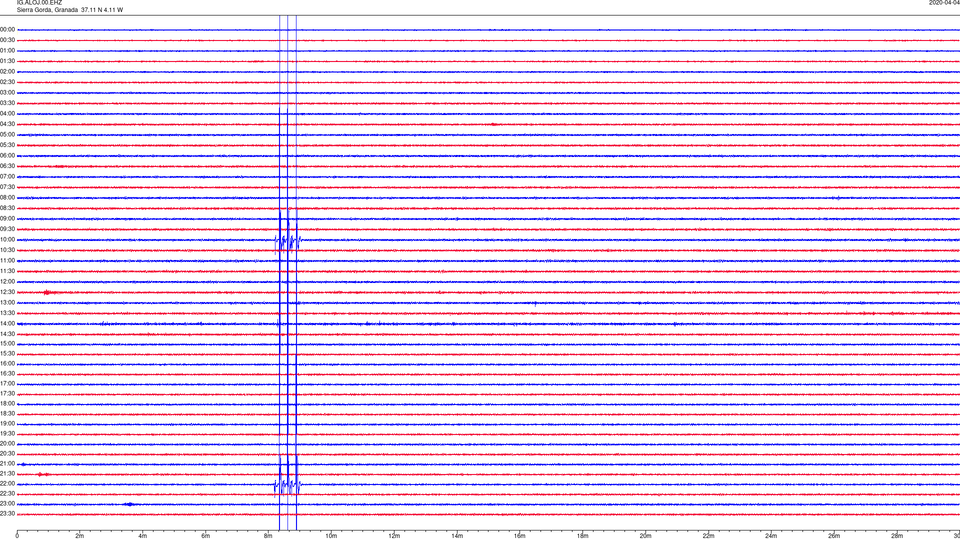The image size is (960, 540).
Task: Select the 01:30 trace time label
Action: [x=7, y=61]
